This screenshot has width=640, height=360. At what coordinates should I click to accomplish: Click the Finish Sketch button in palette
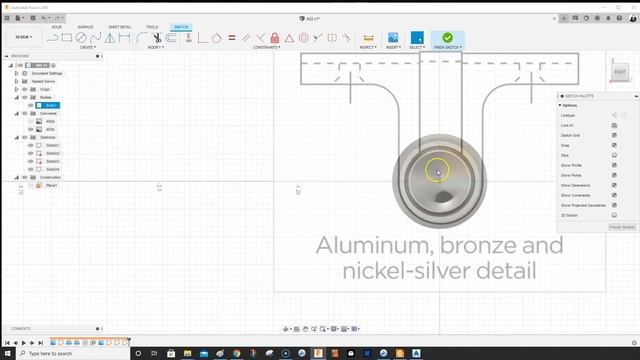tap(622, 227)
